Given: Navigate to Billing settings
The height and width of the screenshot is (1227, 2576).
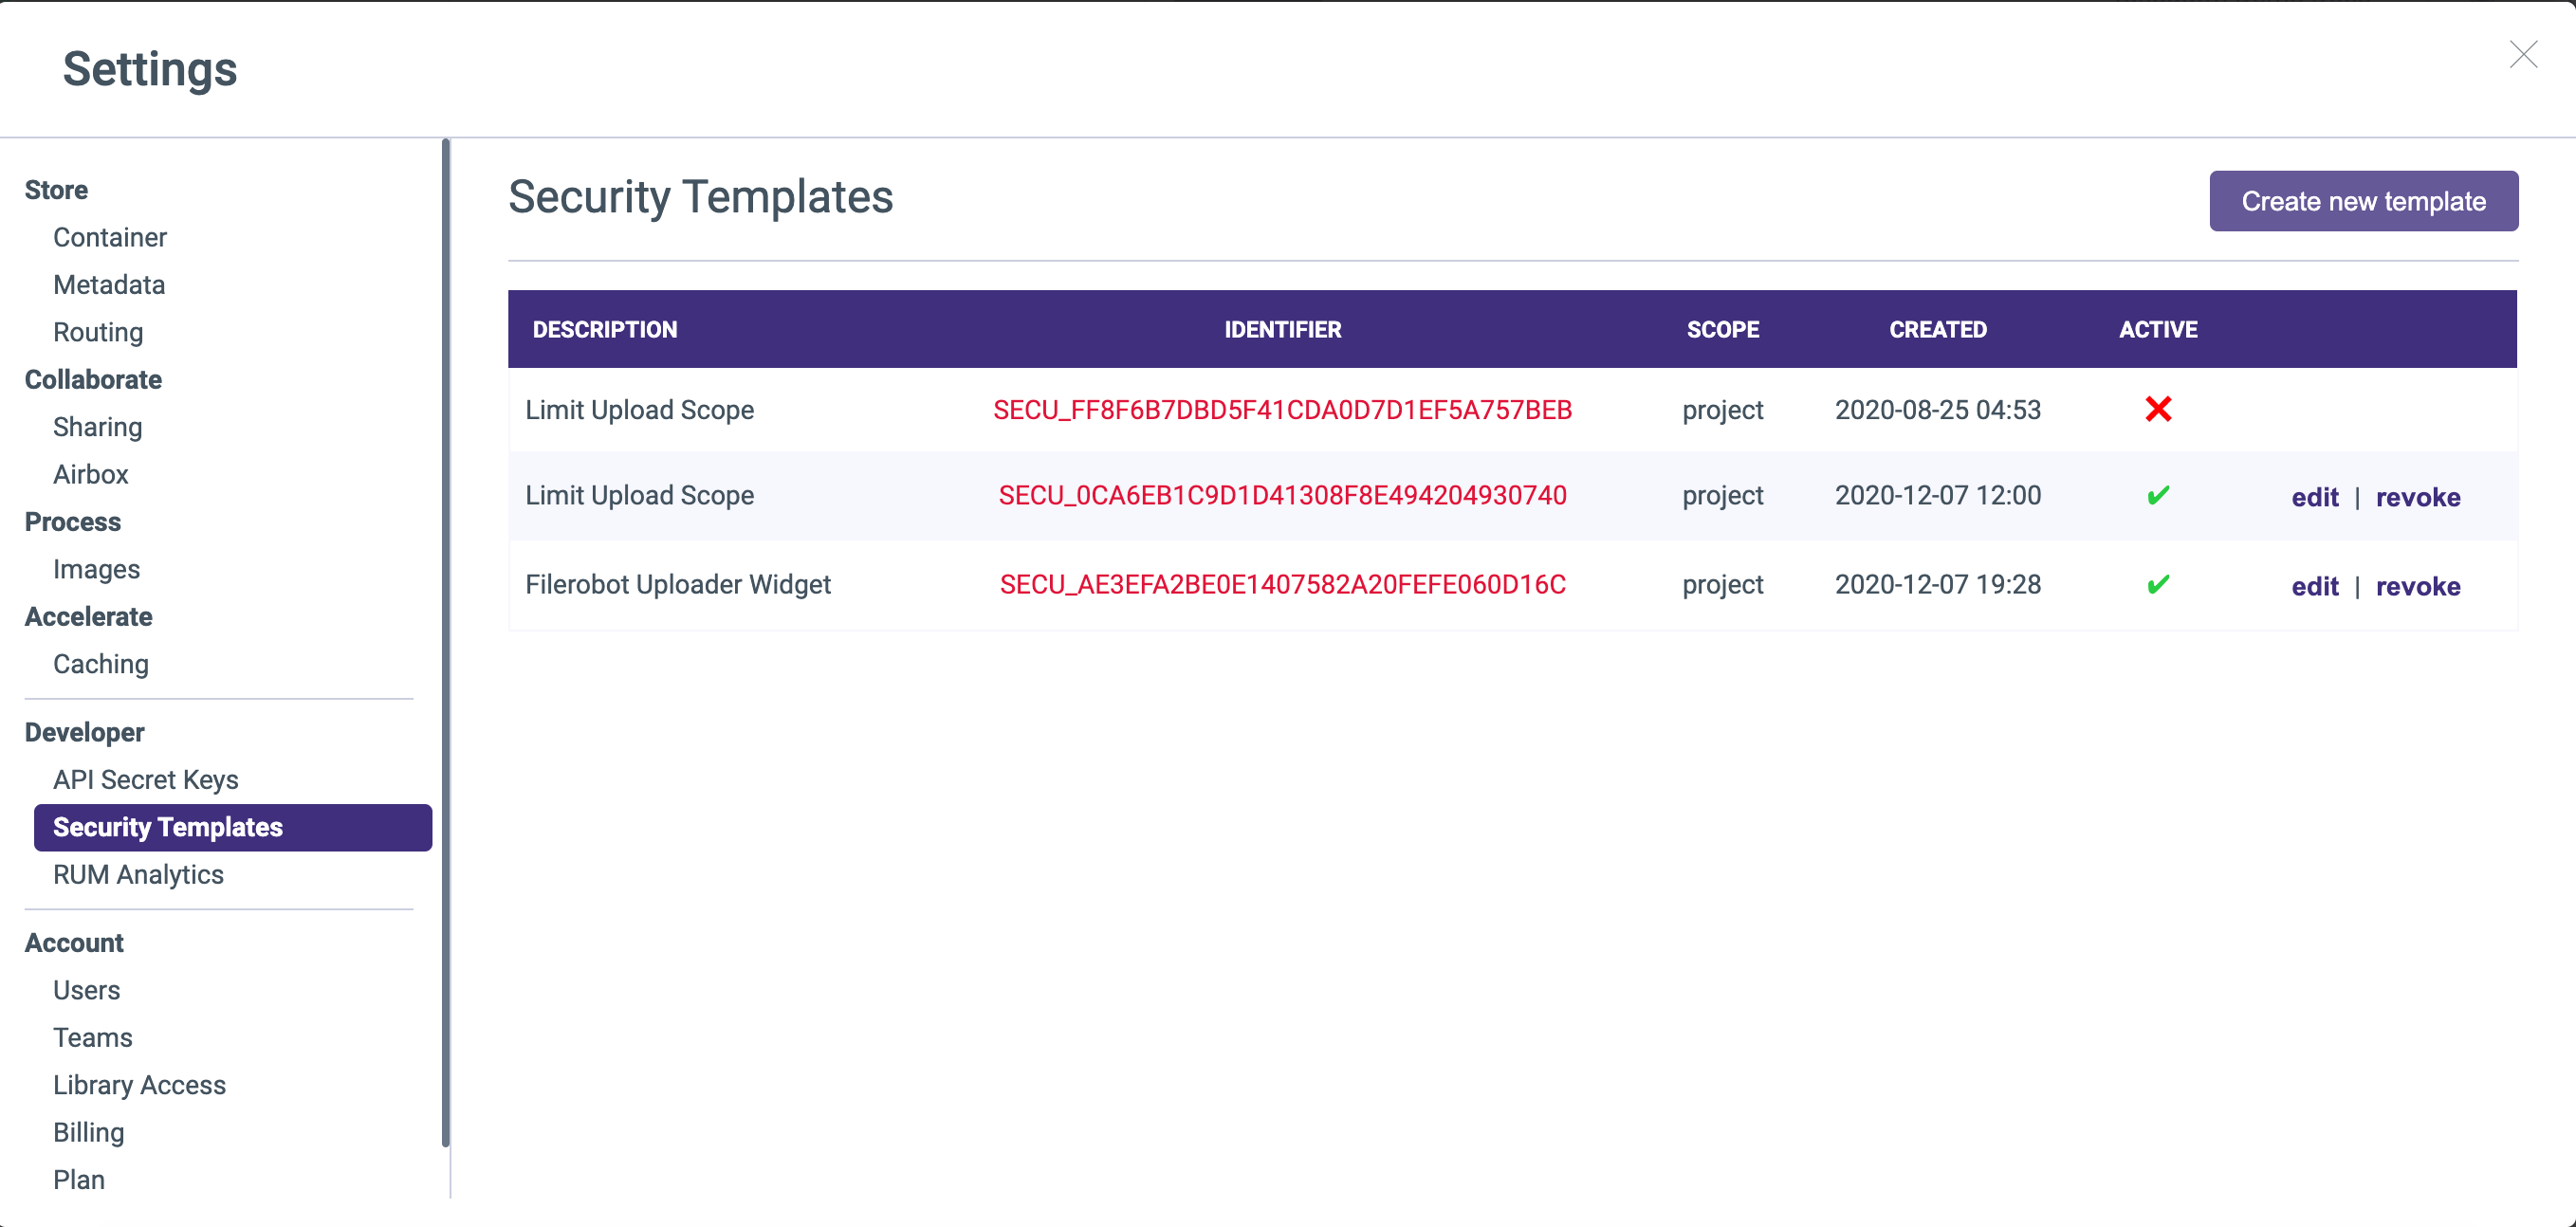Looking at the screenshot, I should coord(88,1132).
